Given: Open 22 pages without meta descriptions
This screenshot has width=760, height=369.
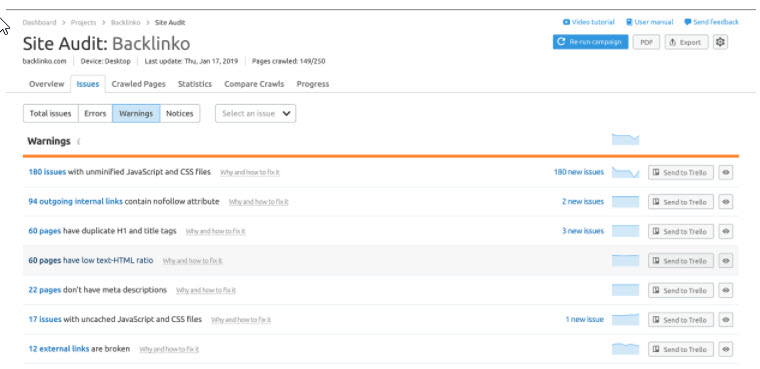Looking at the screenshot, I should pos(45,290).
